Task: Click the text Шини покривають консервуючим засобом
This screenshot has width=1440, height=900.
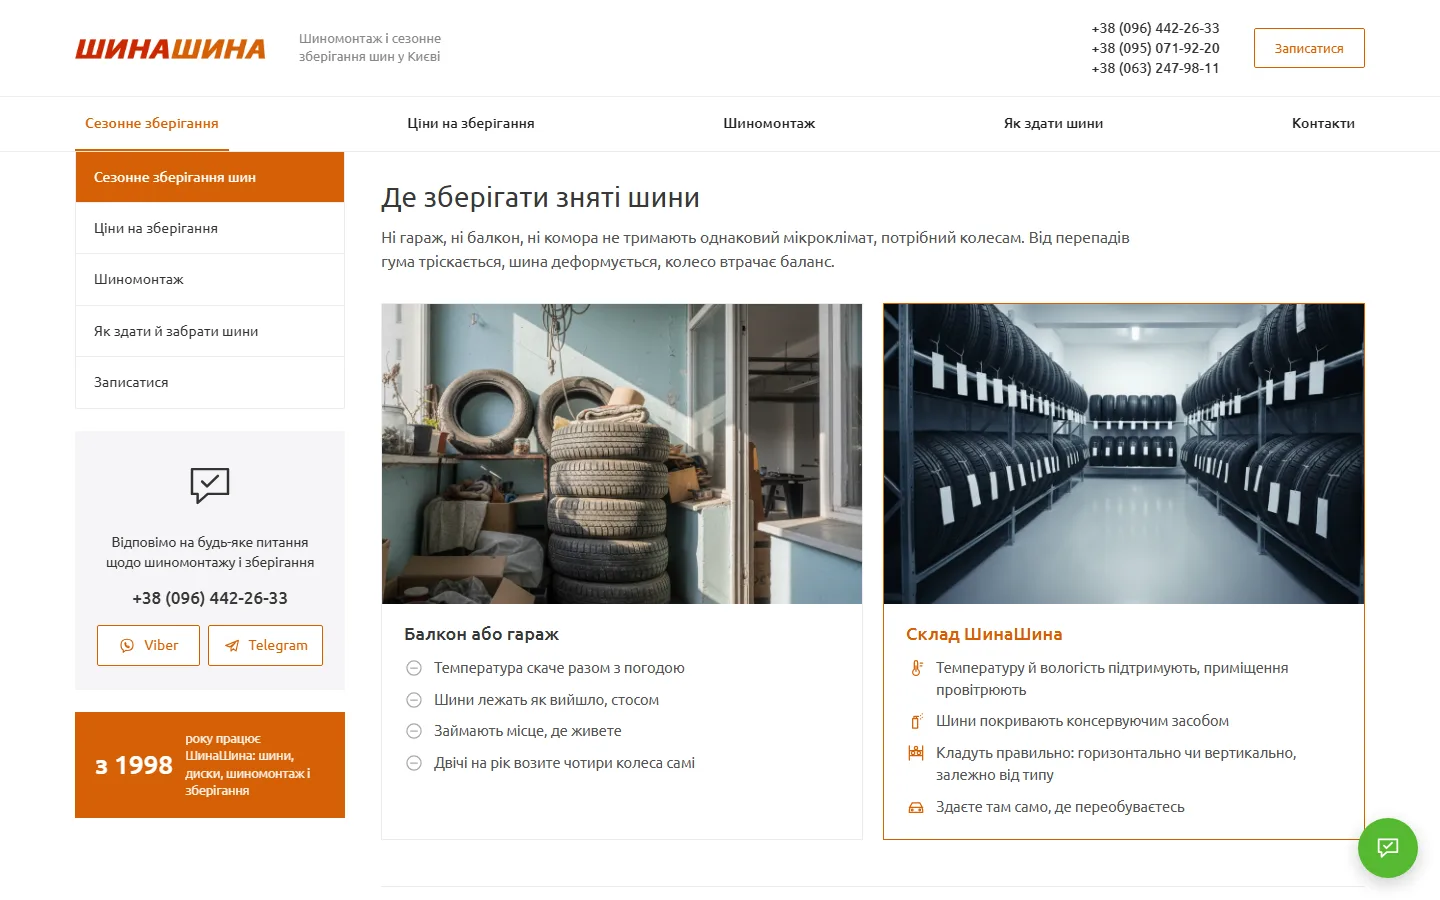Action: (x=1082, y=721)
